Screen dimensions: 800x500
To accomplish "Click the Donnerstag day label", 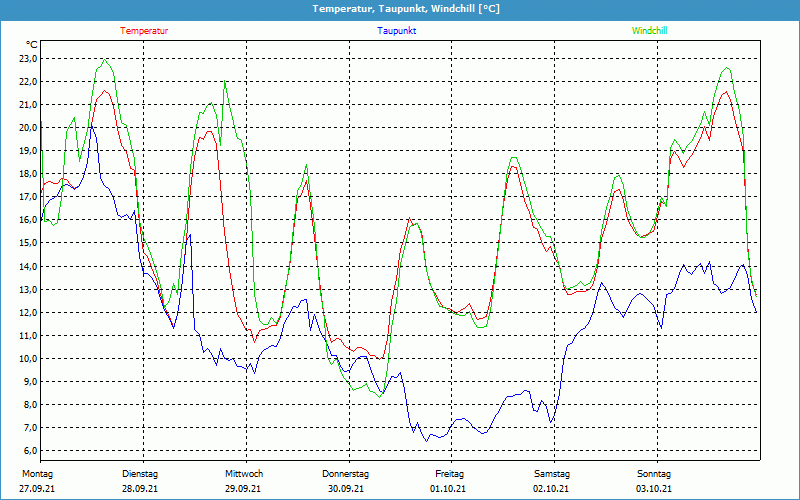I will (345, 474).
